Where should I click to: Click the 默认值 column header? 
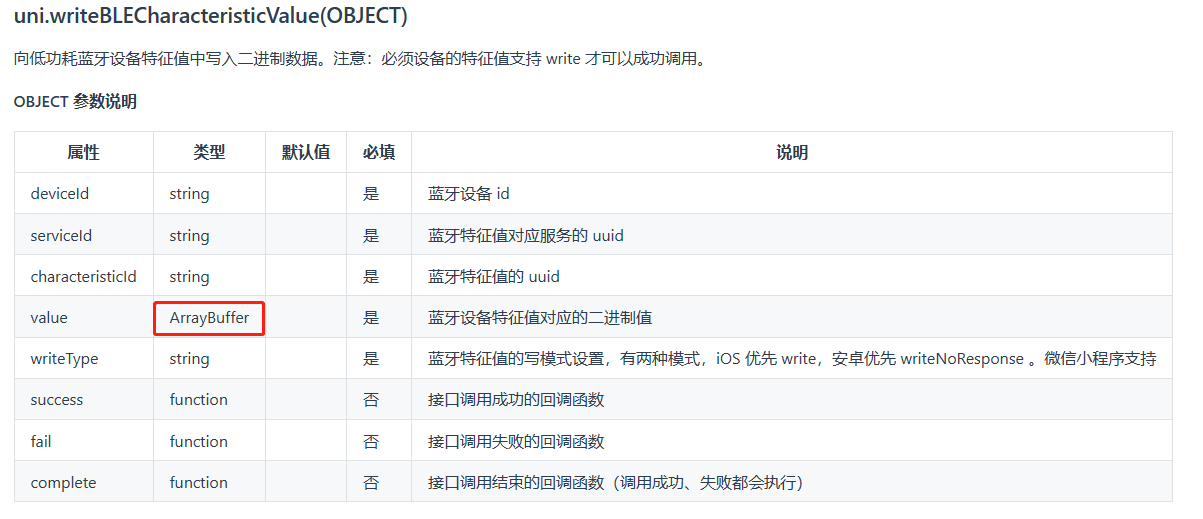306,152
